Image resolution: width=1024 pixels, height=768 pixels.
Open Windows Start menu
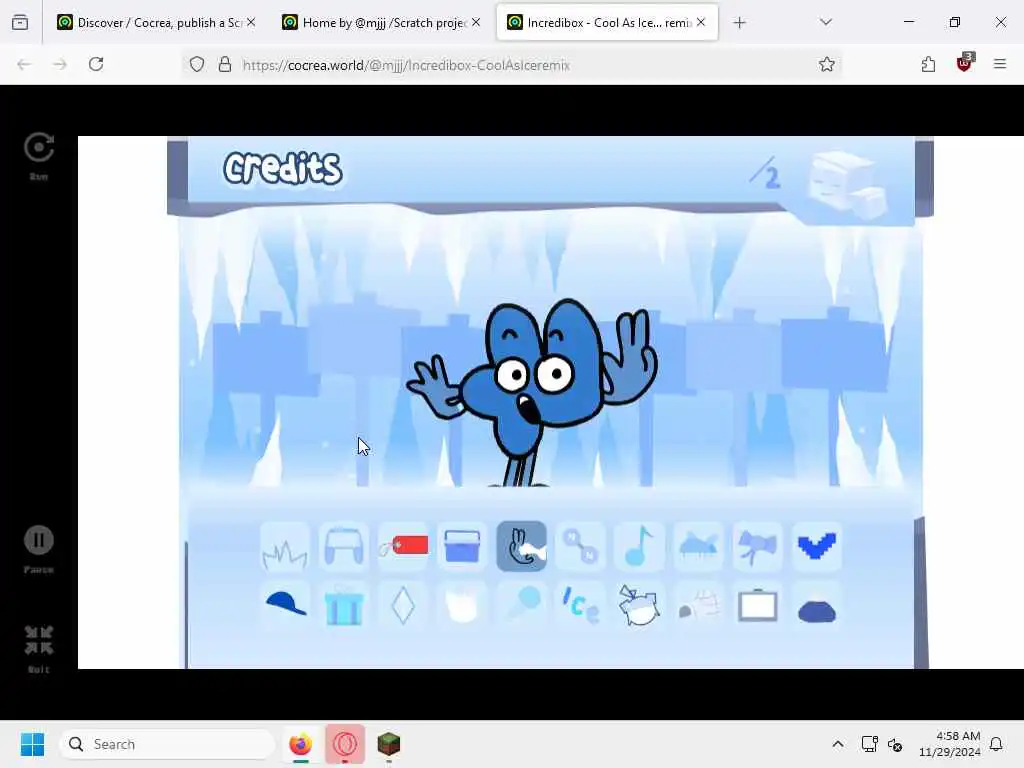[32, 744]
